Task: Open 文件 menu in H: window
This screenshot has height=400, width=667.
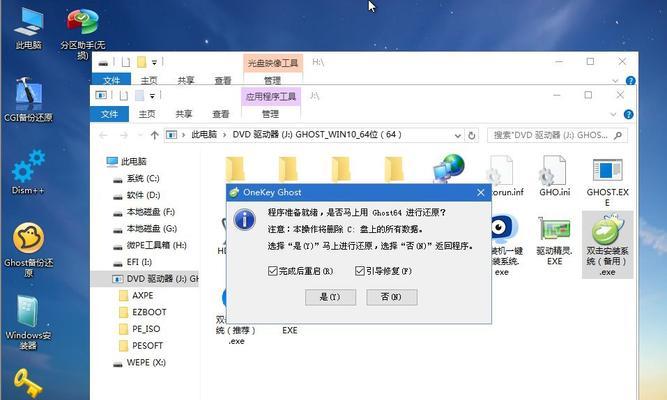Action: pos(111,80)
